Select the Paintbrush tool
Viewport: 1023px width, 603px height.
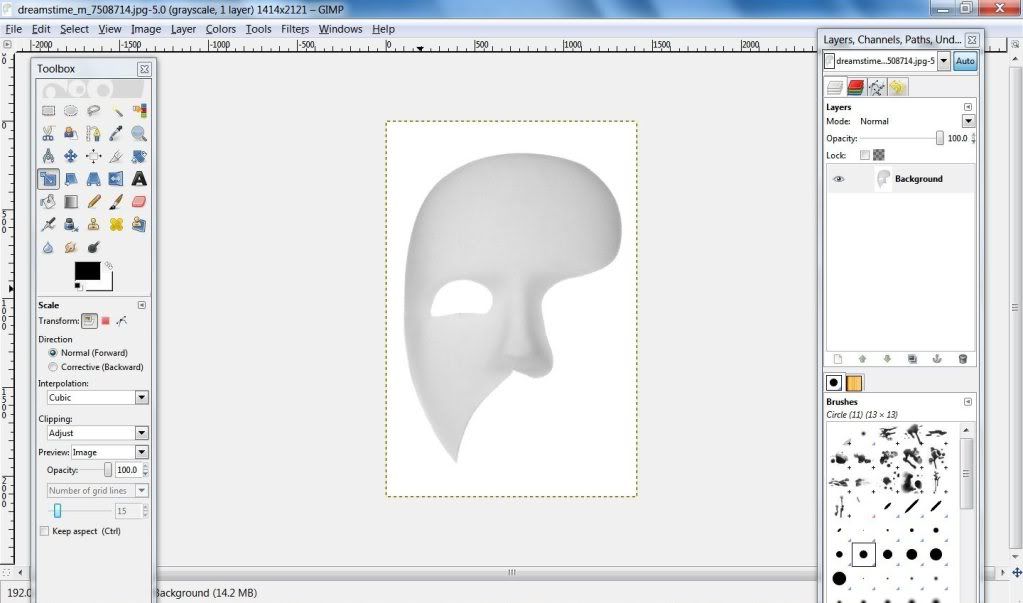(116, 202)
